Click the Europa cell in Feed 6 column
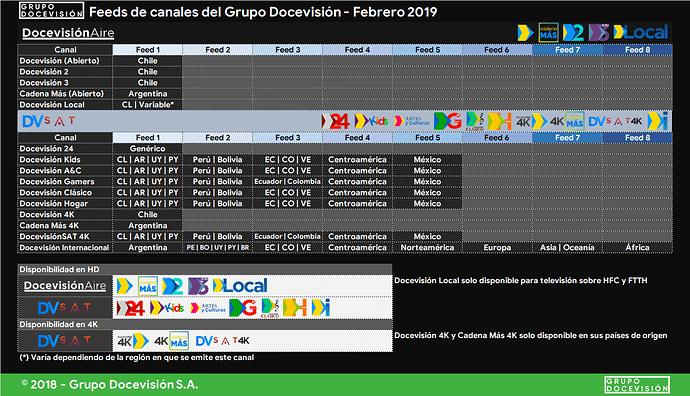This screenshot has height=396, width=690. point(497,248)
